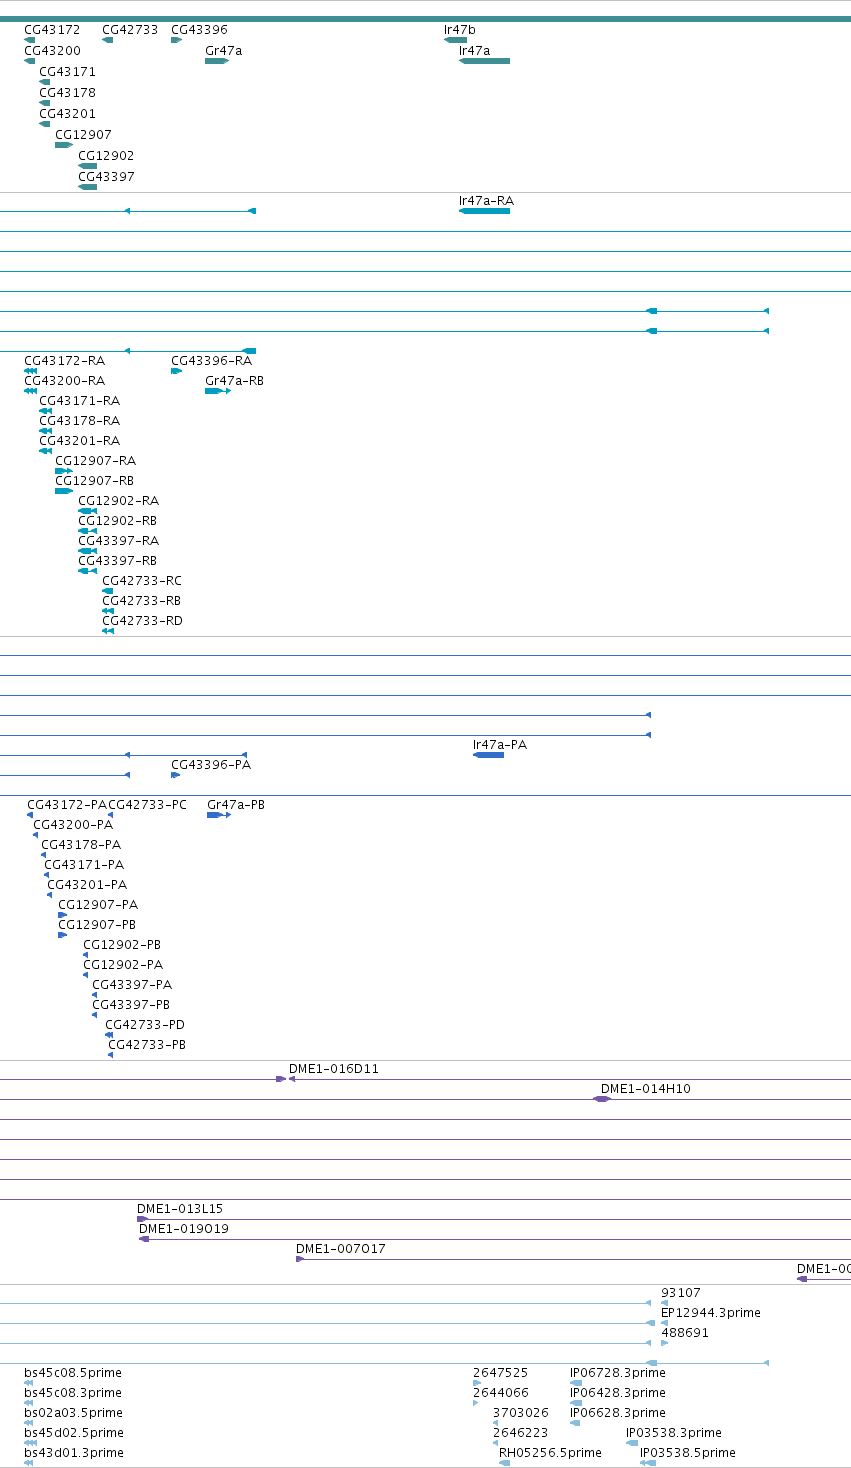Screen dimensions: 851x1468
Task: Click the CG12907-RA transcript label
Action: click(95, 461)
